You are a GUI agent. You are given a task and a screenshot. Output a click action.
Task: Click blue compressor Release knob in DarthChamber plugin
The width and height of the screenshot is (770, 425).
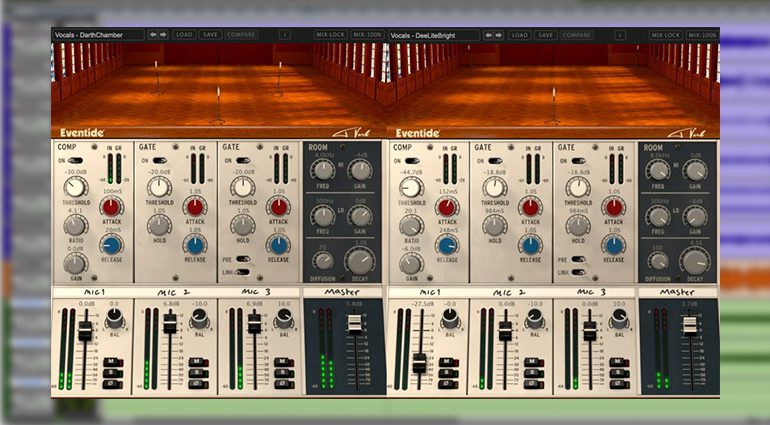[x=111, y=245]
